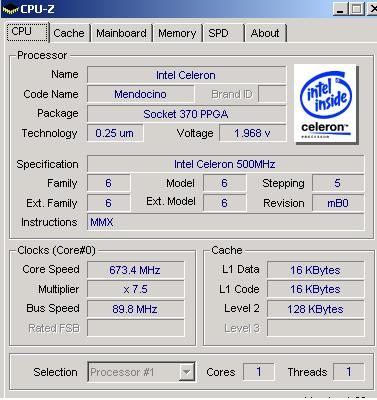Image resolution: width=377 pixels, height=400 pixels.
Task: Select the Memory tab
Action: coord(177,33)
